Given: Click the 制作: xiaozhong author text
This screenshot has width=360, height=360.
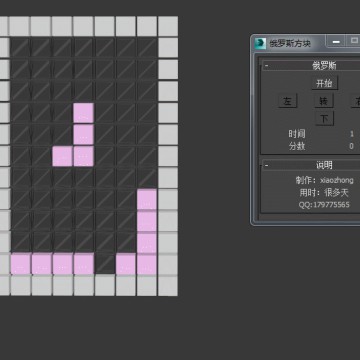Looking at the screenshot, I should pyautogui.click(x=324, y=180).
